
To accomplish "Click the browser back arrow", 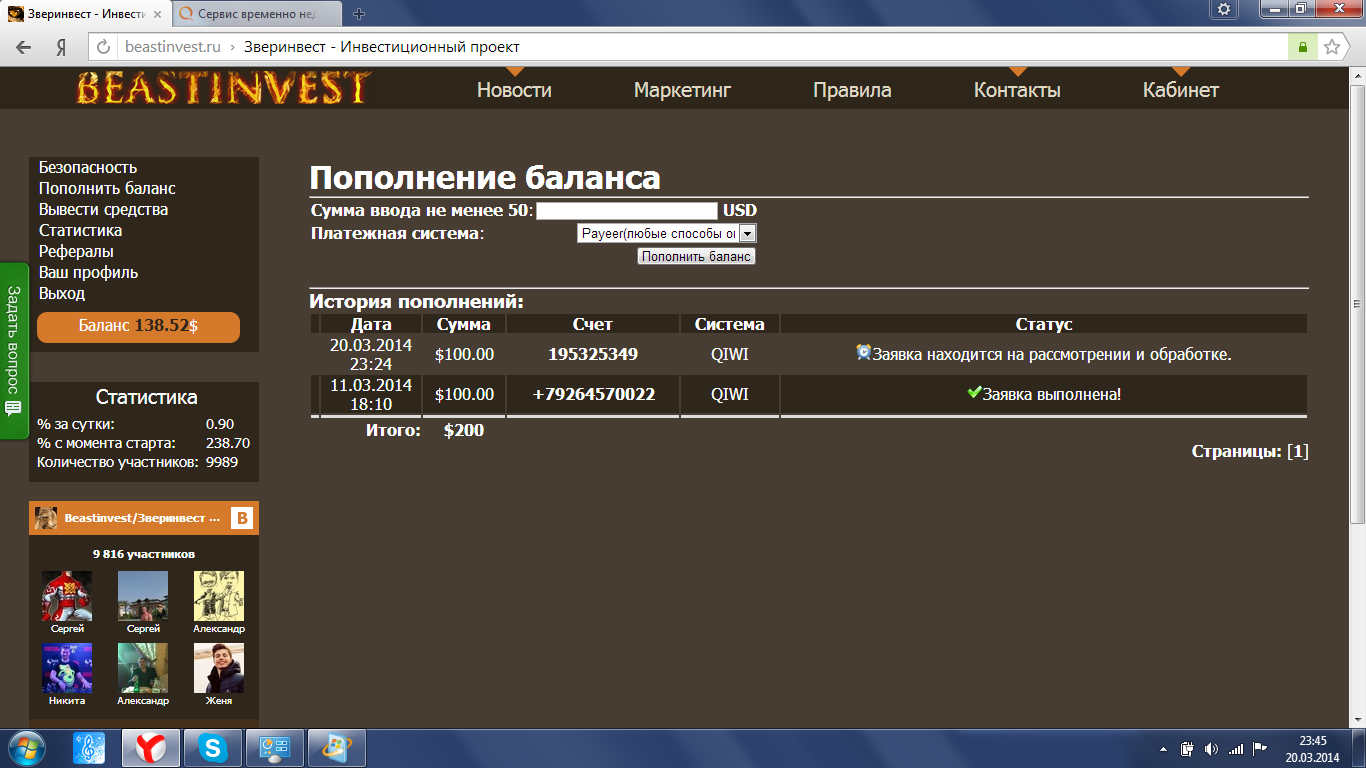I will coord(24,47).
